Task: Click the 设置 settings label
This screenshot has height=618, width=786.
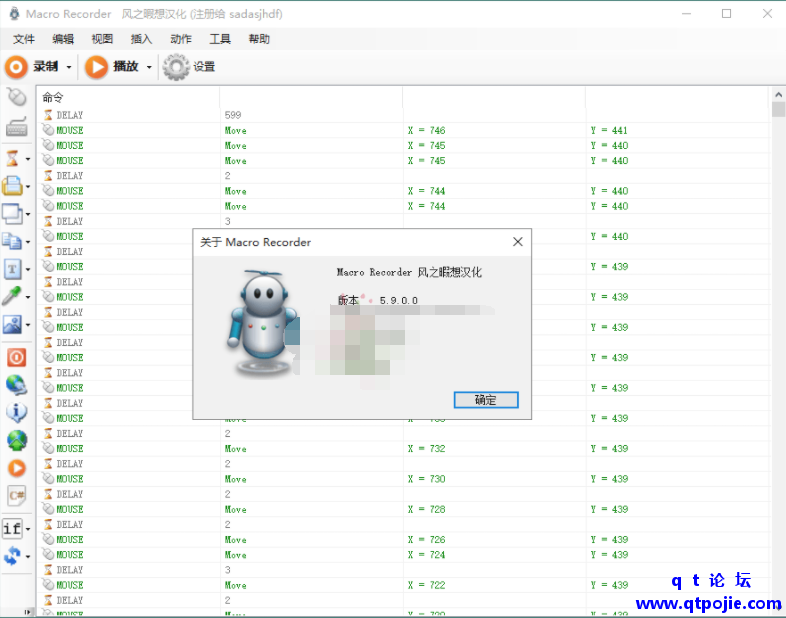Action: pos(204,67)
